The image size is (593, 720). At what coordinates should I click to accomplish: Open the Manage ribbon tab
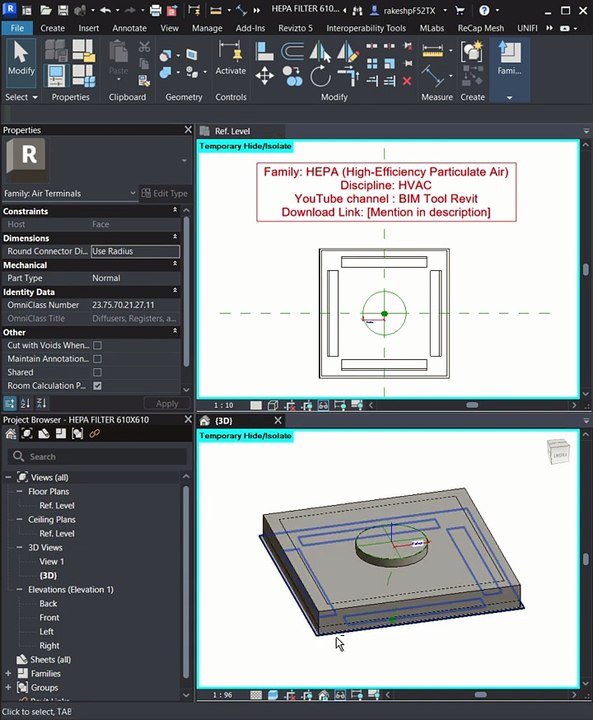click(207, 28)
